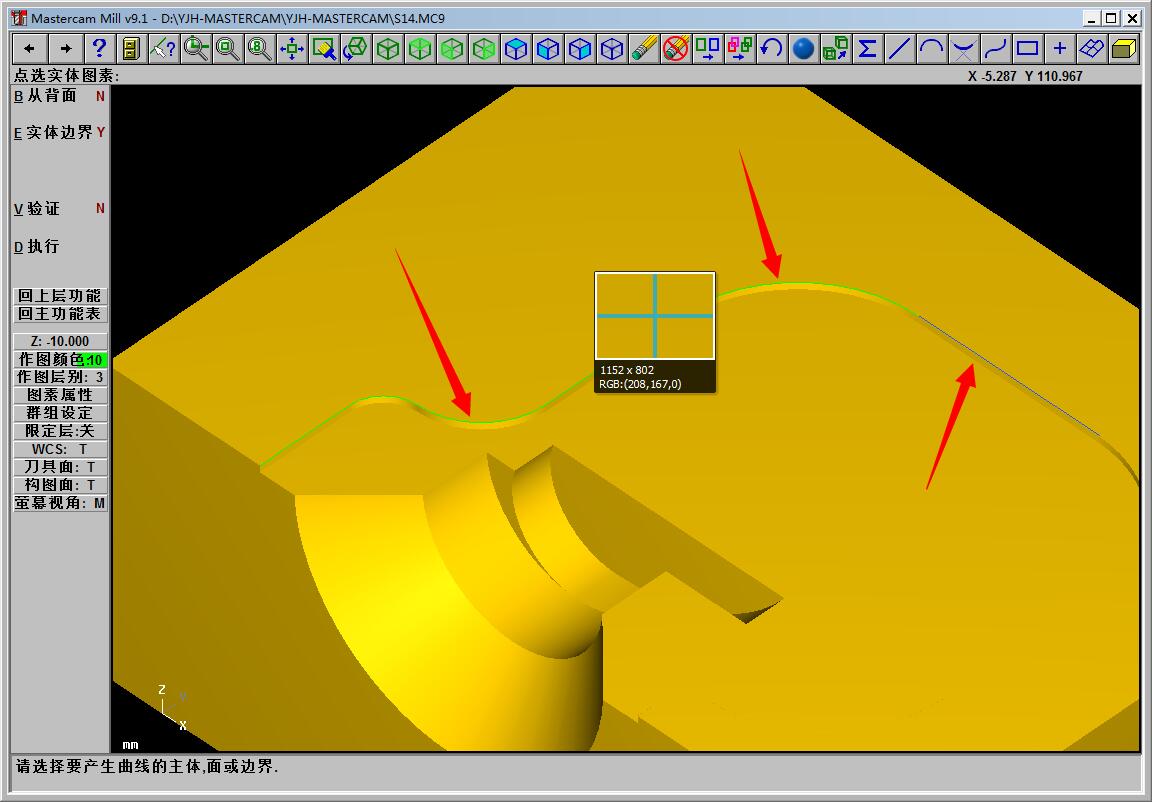1152x802 pixels.
Task: Click the Repaint screen brush icon
Action: click(x=324, y=48)
